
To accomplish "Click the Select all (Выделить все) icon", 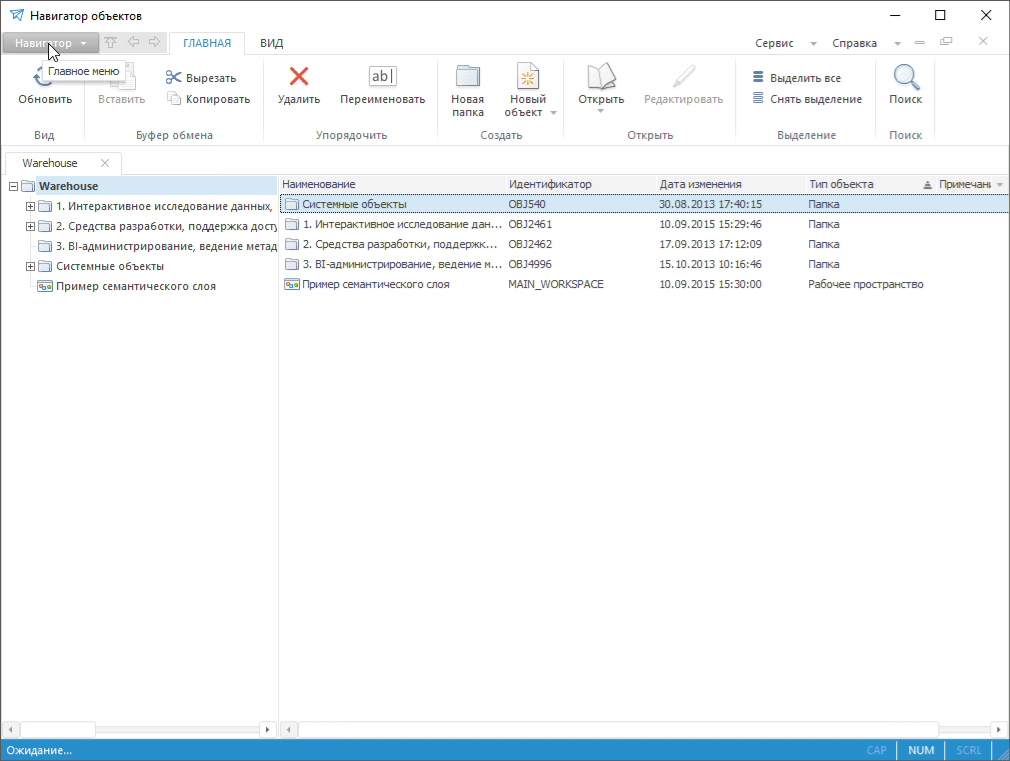I will click(x=758, y=78).
